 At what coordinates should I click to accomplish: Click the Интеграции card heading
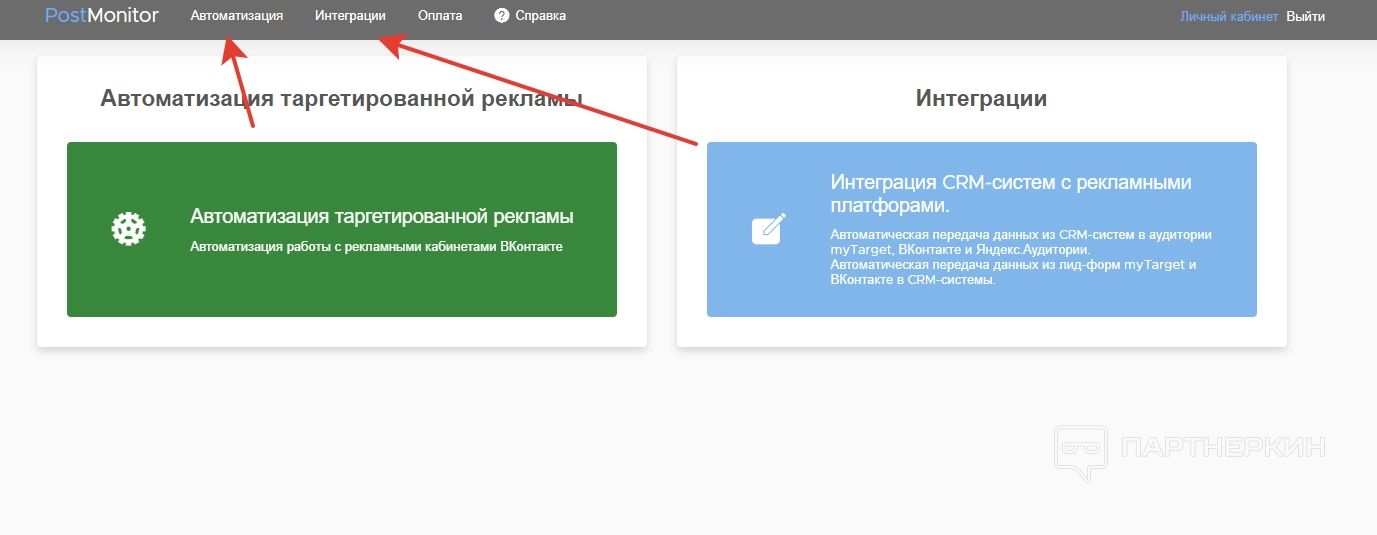pyautogui.click(x=982, y=98)
